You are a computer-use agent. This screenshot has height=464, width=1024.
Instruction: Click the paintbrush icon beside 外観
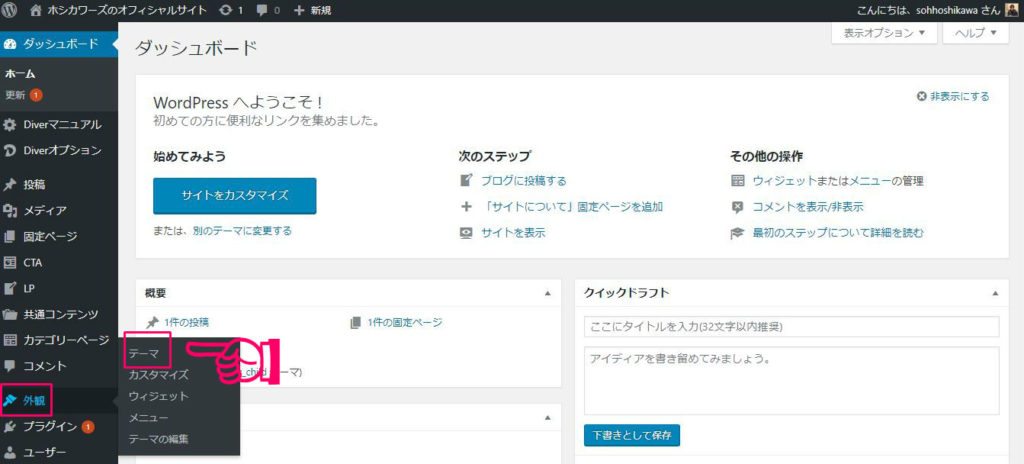(10, 401)
